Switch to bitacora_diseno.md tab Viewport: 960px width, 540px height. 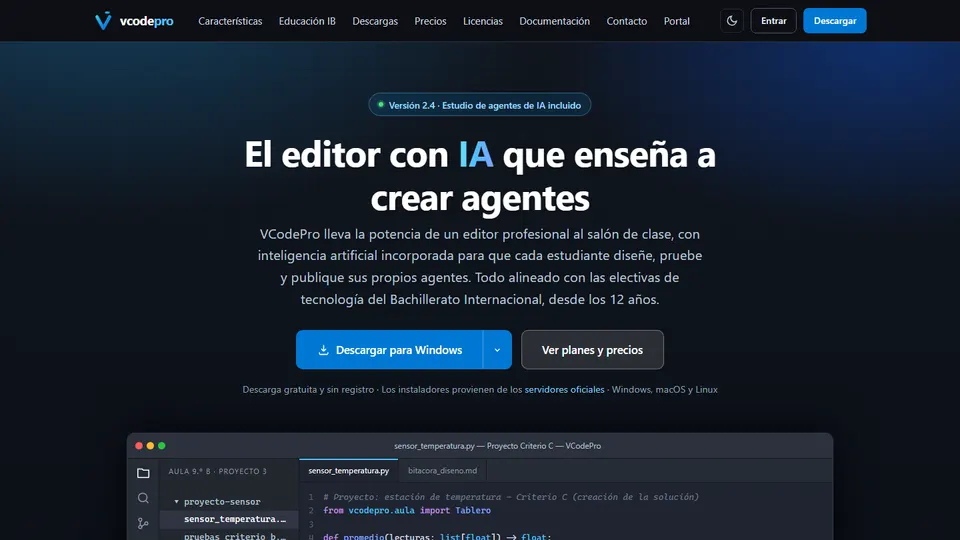pos(442,470)
